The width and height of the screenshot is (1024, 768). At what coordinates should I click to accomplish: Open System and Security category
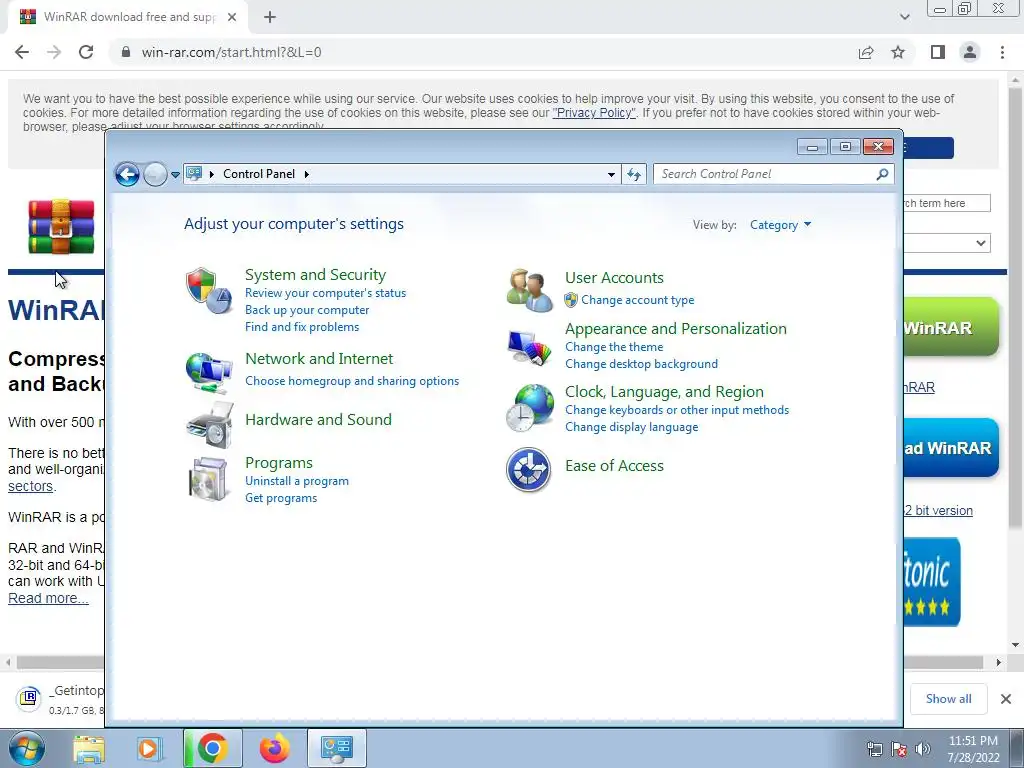point(315,274)
